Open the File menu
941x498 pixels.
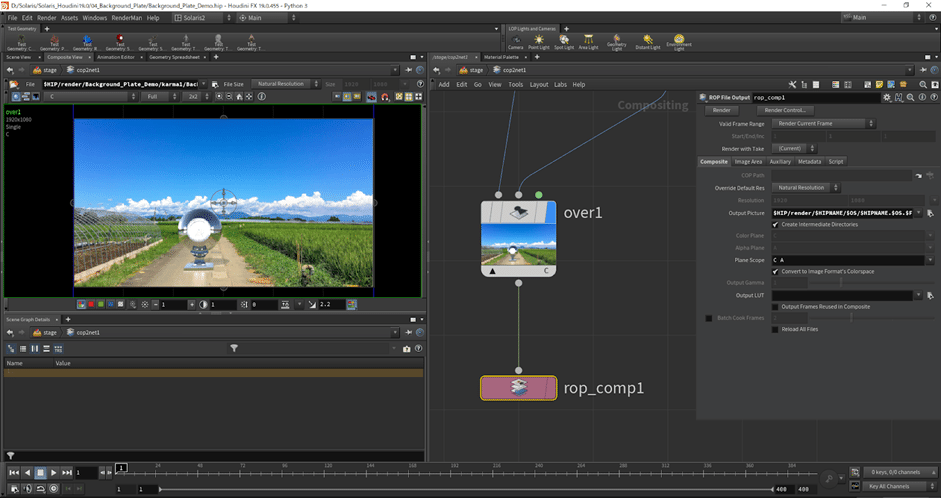12,18
